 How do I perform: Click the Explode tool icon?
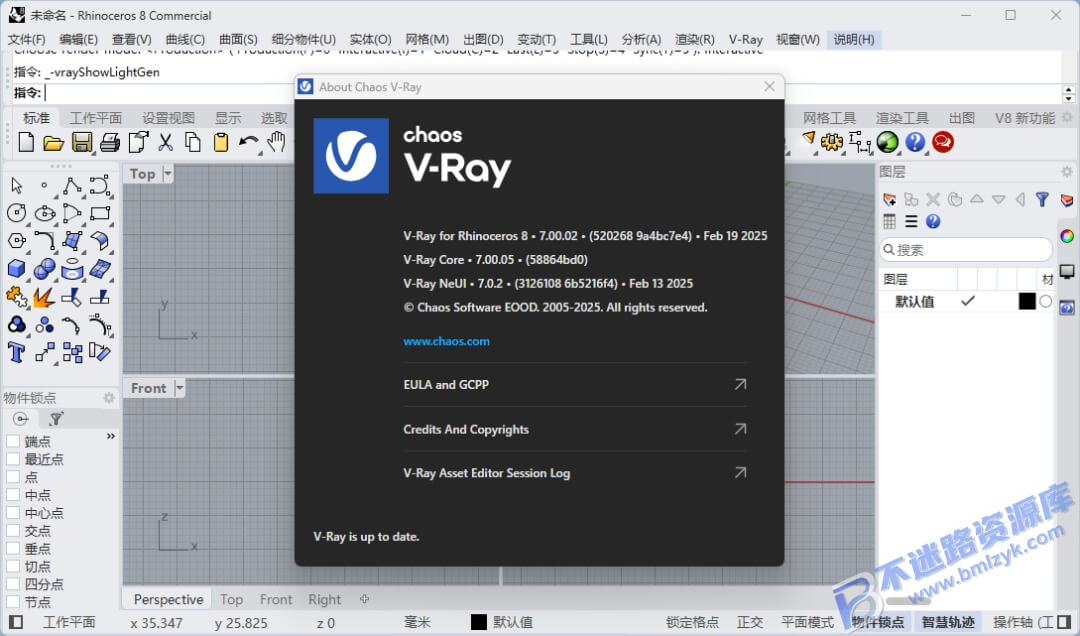(45, 297)
